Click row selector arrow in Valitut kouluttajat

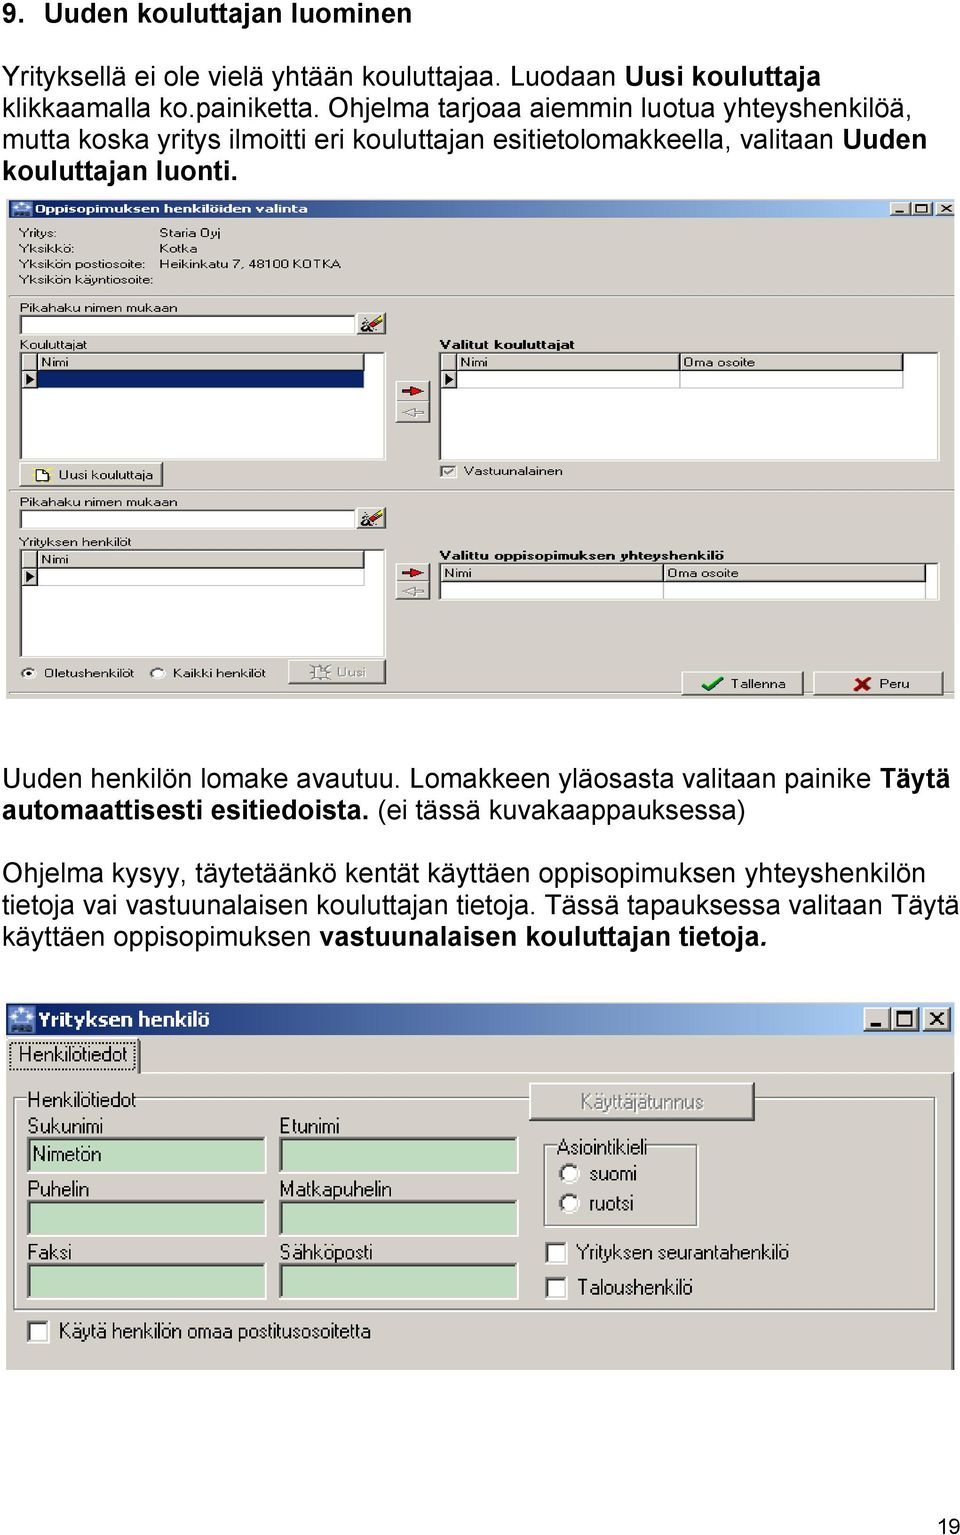tap(449, 380)
